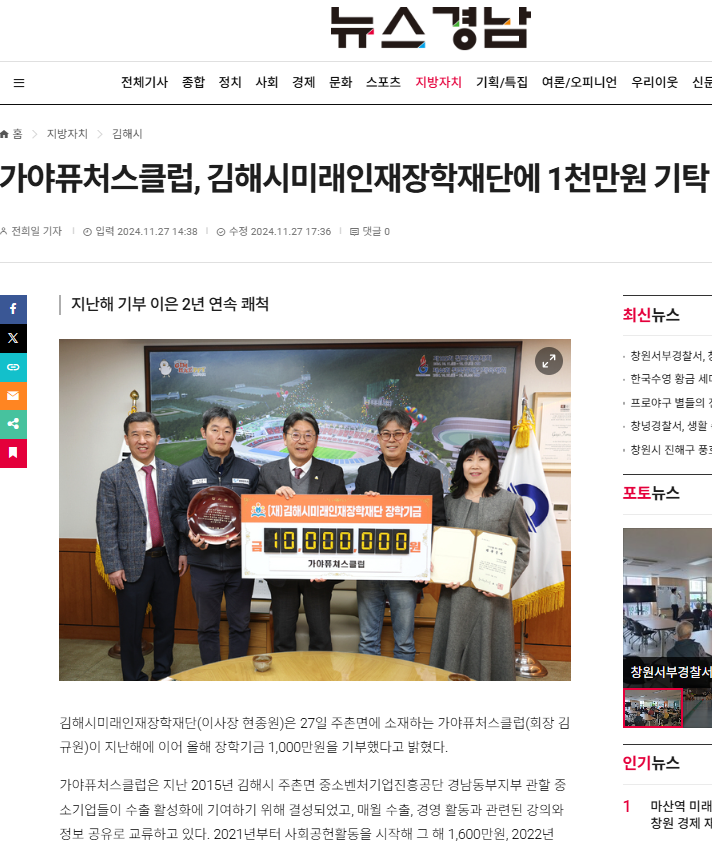Image resolution: width=712 pixels, height=846 pixels.
Task: Click the 김해시 breadcrumb link
Action: pyautogui.click(x=127, y=134)
